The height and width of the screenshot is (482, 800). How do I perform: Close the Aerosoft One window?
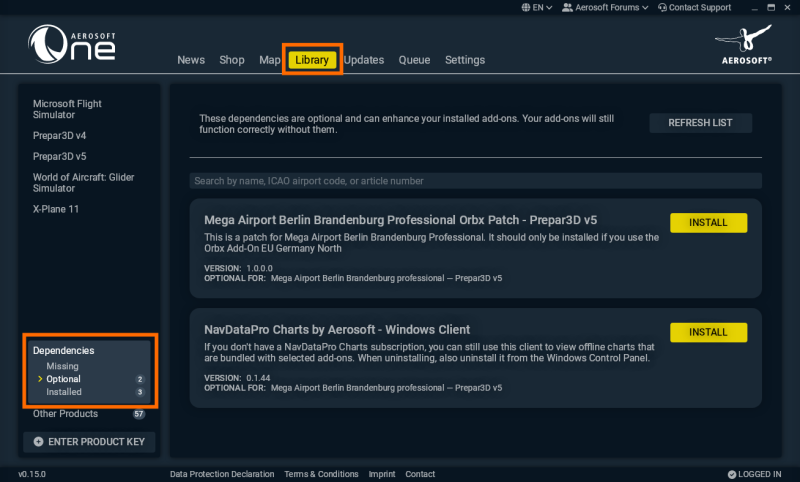[x=787, y=8]
